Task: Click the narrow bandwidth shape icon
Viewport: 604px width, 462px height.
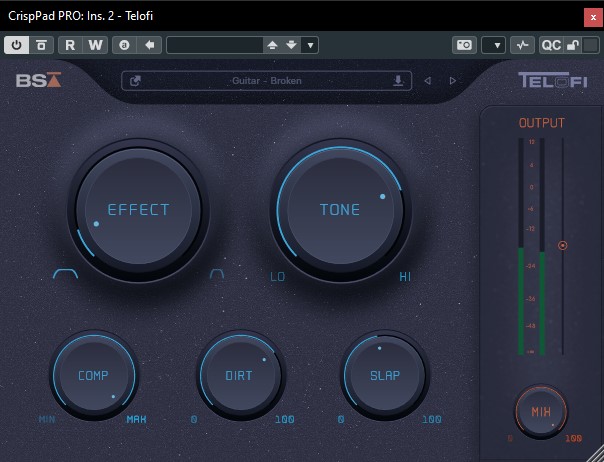Action: (217, 274)
